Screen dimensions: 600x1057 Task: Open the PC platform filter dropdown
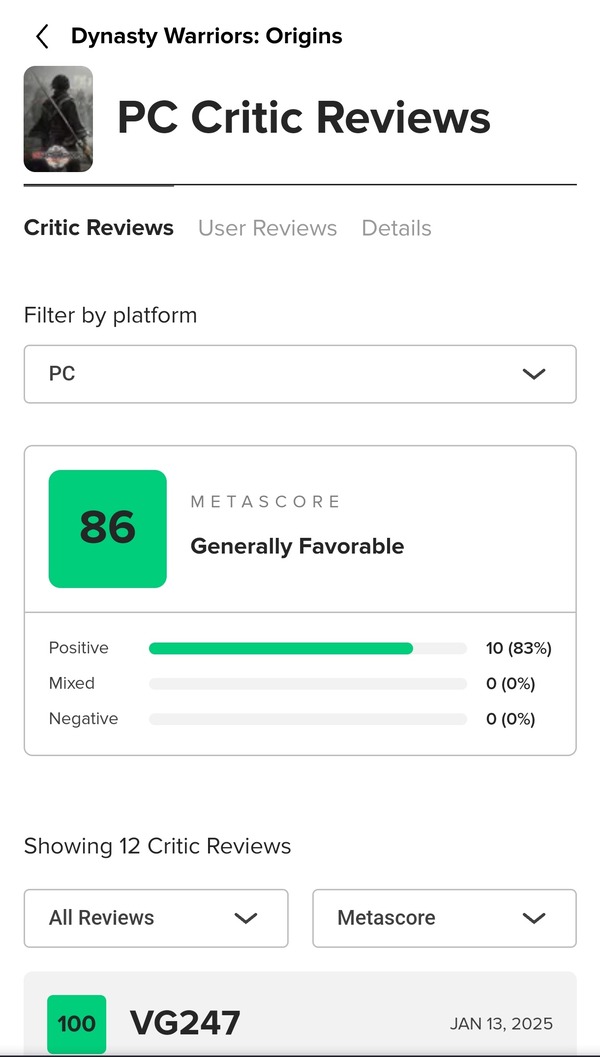tap(300, 374)
